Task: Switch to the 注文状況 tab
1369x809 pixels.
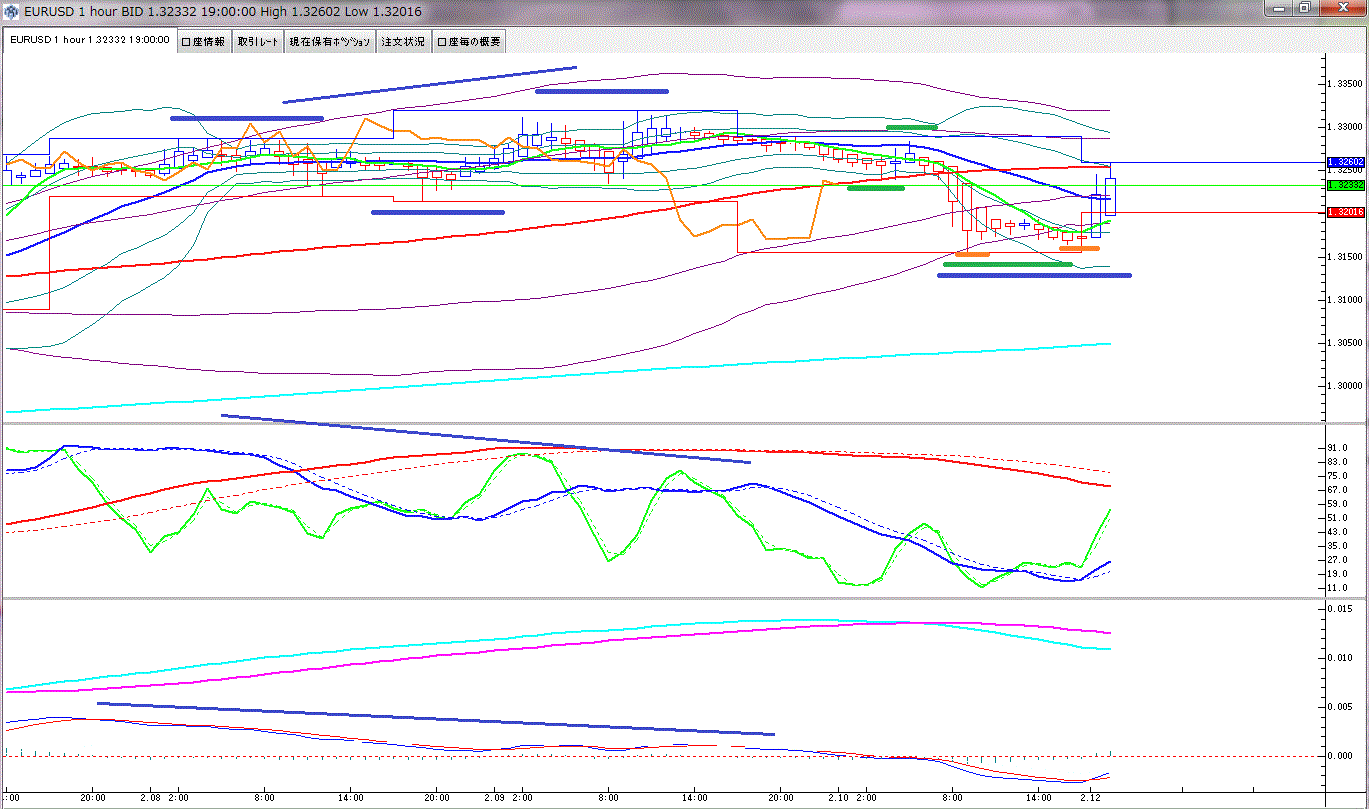Action: pyautogui.click(x=403, y=41)
